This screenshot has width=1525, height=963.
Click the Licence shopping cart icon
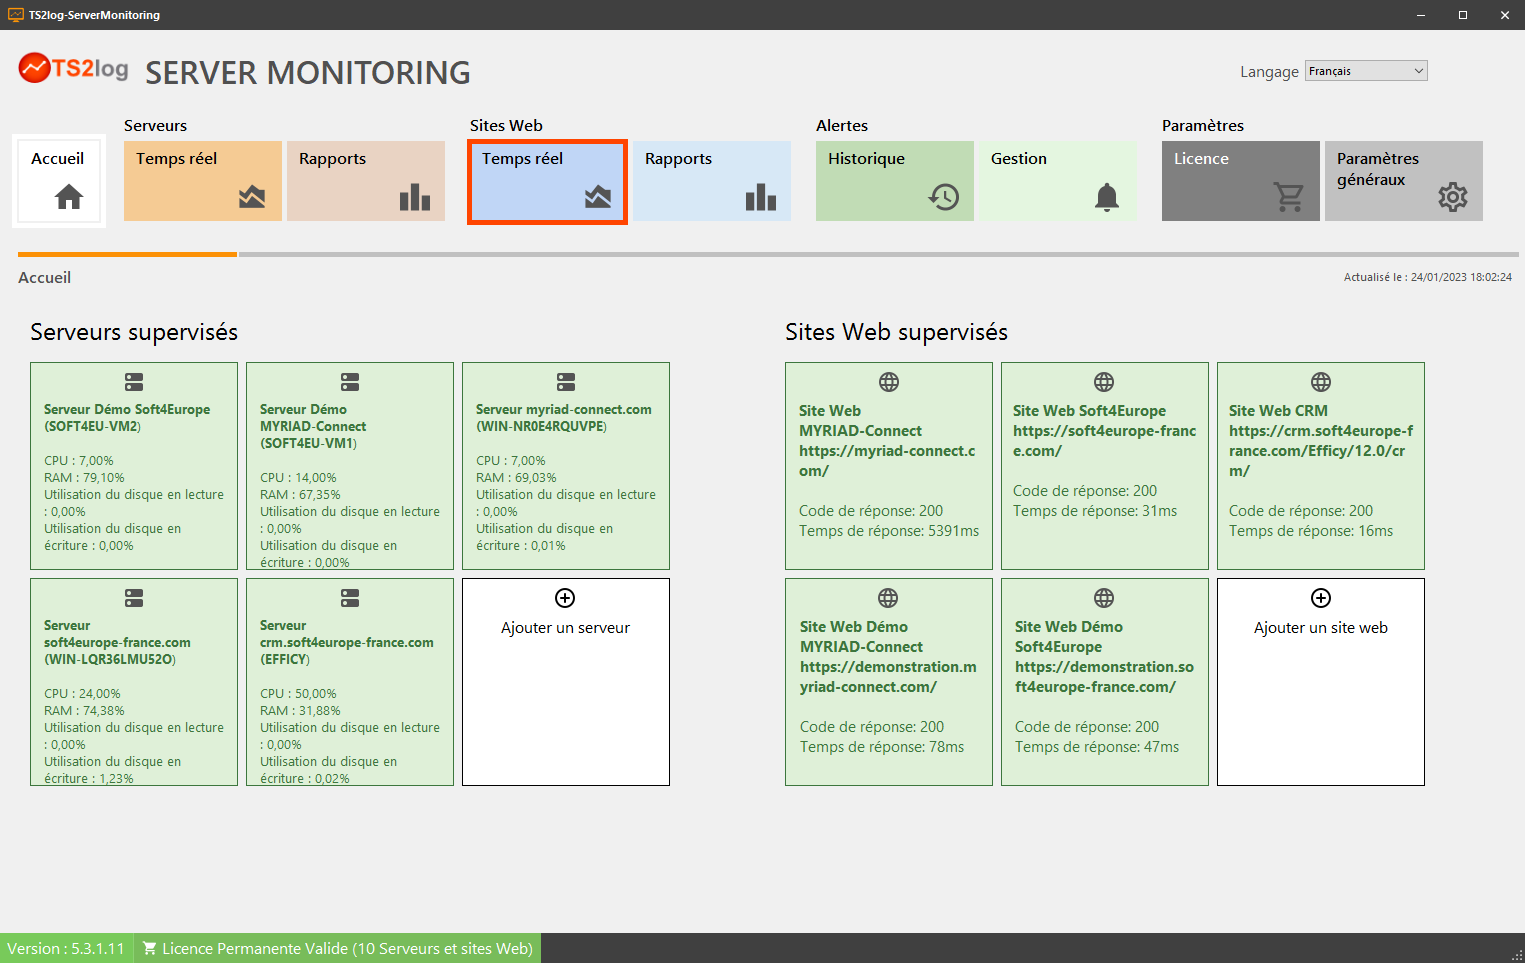tap(1289, 197)
